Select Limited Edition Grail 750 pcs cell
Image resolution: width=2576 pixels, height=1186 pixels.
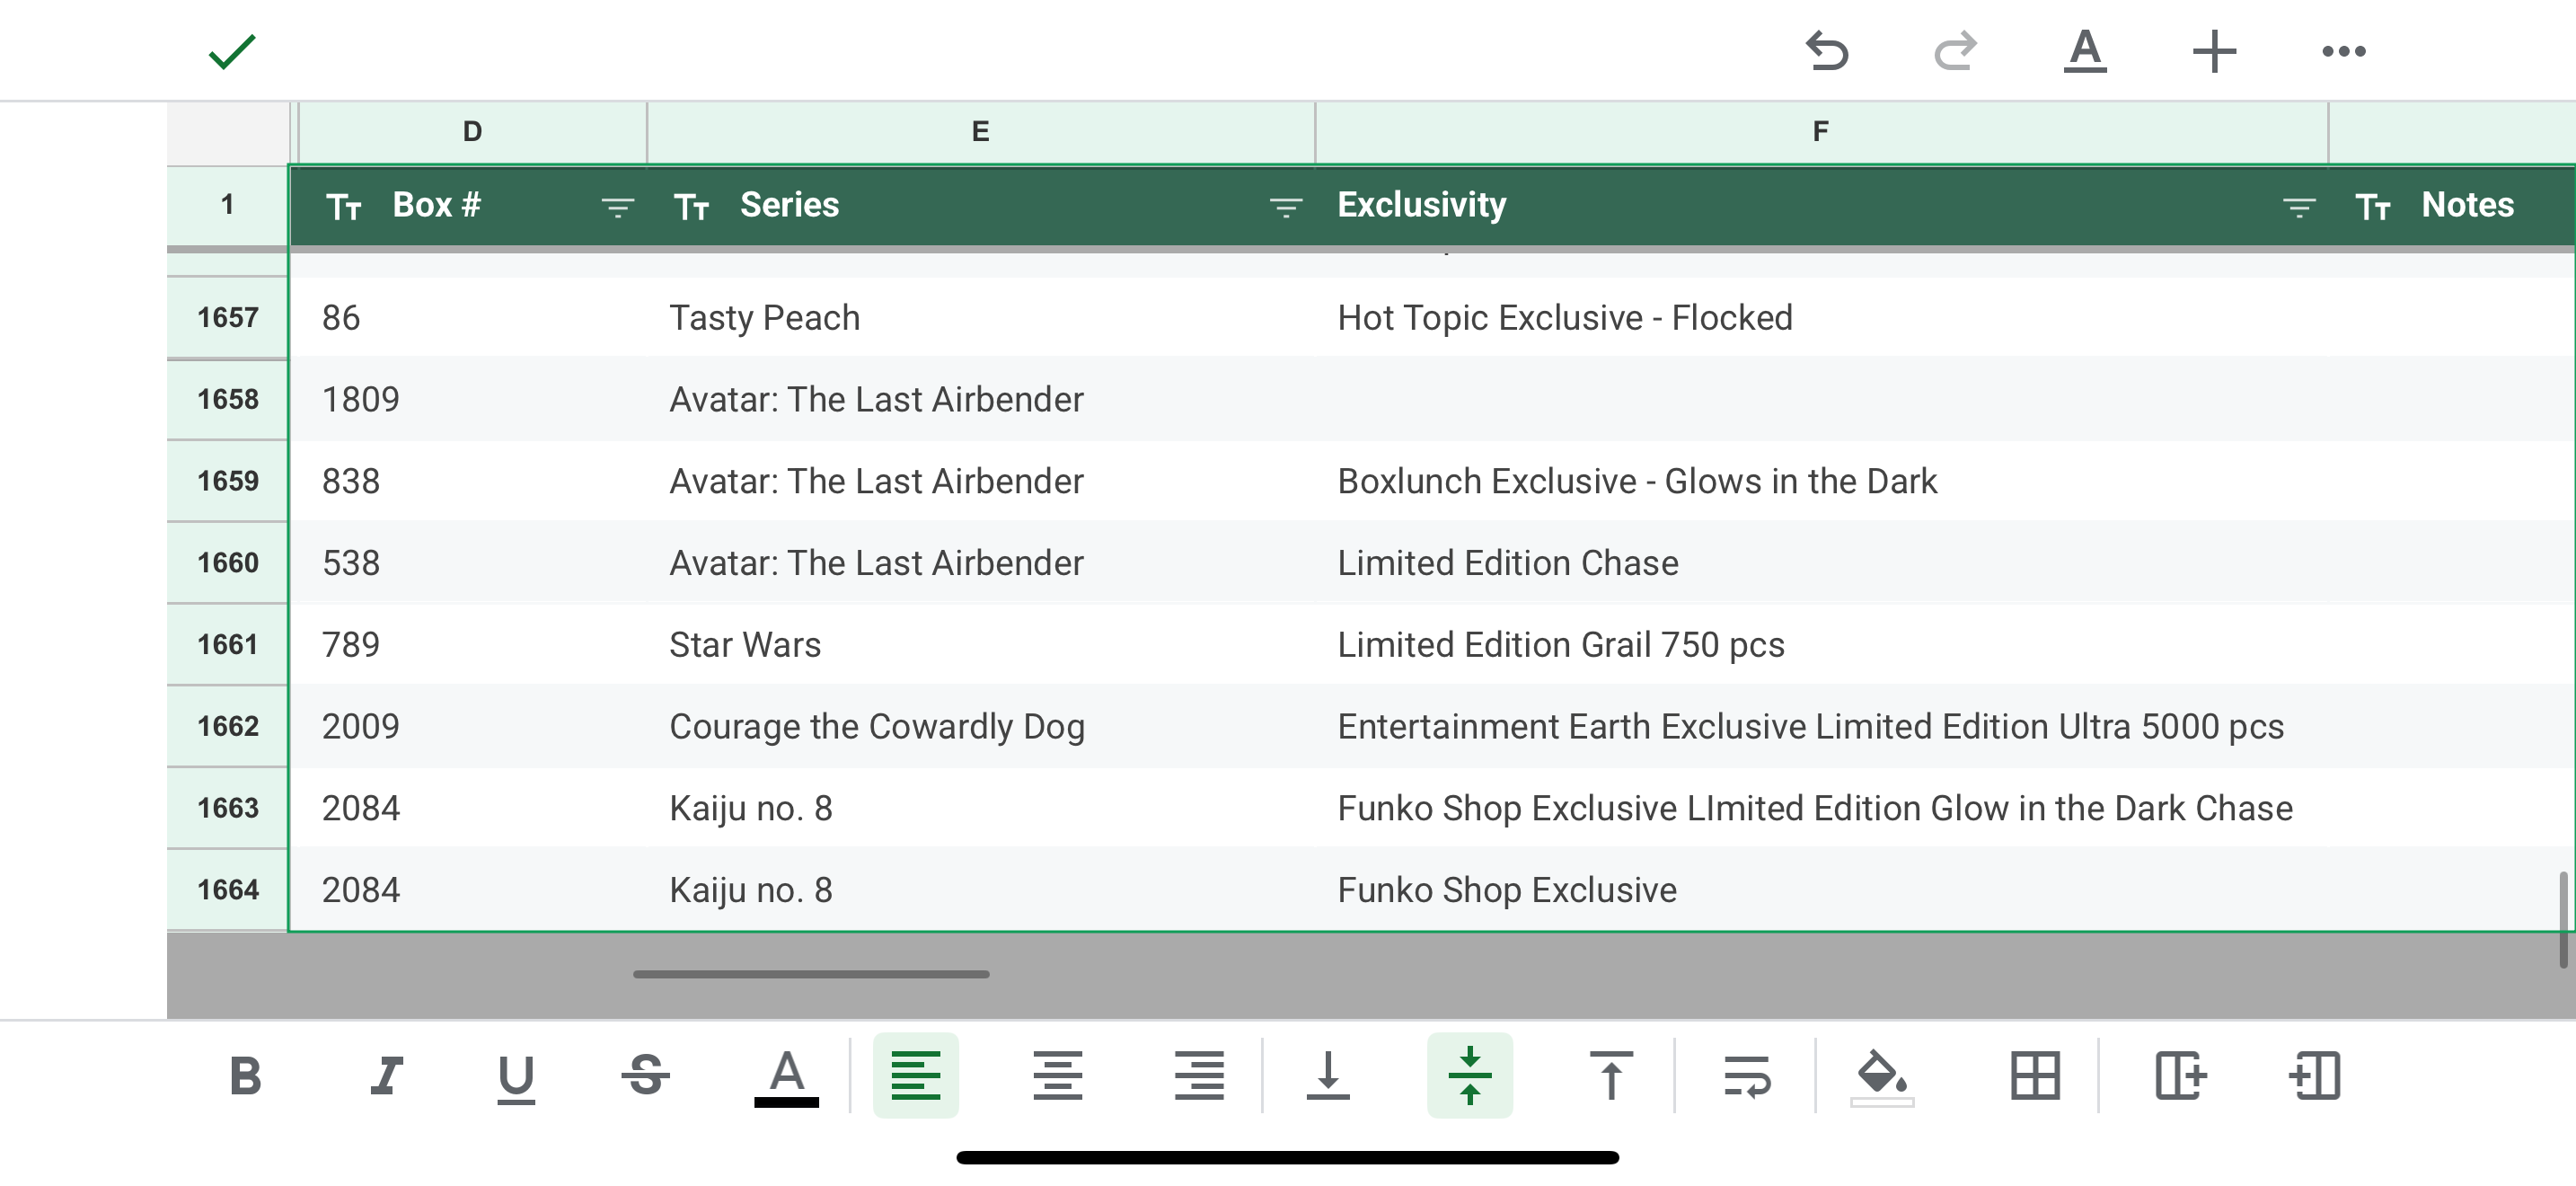(1821, 644)
